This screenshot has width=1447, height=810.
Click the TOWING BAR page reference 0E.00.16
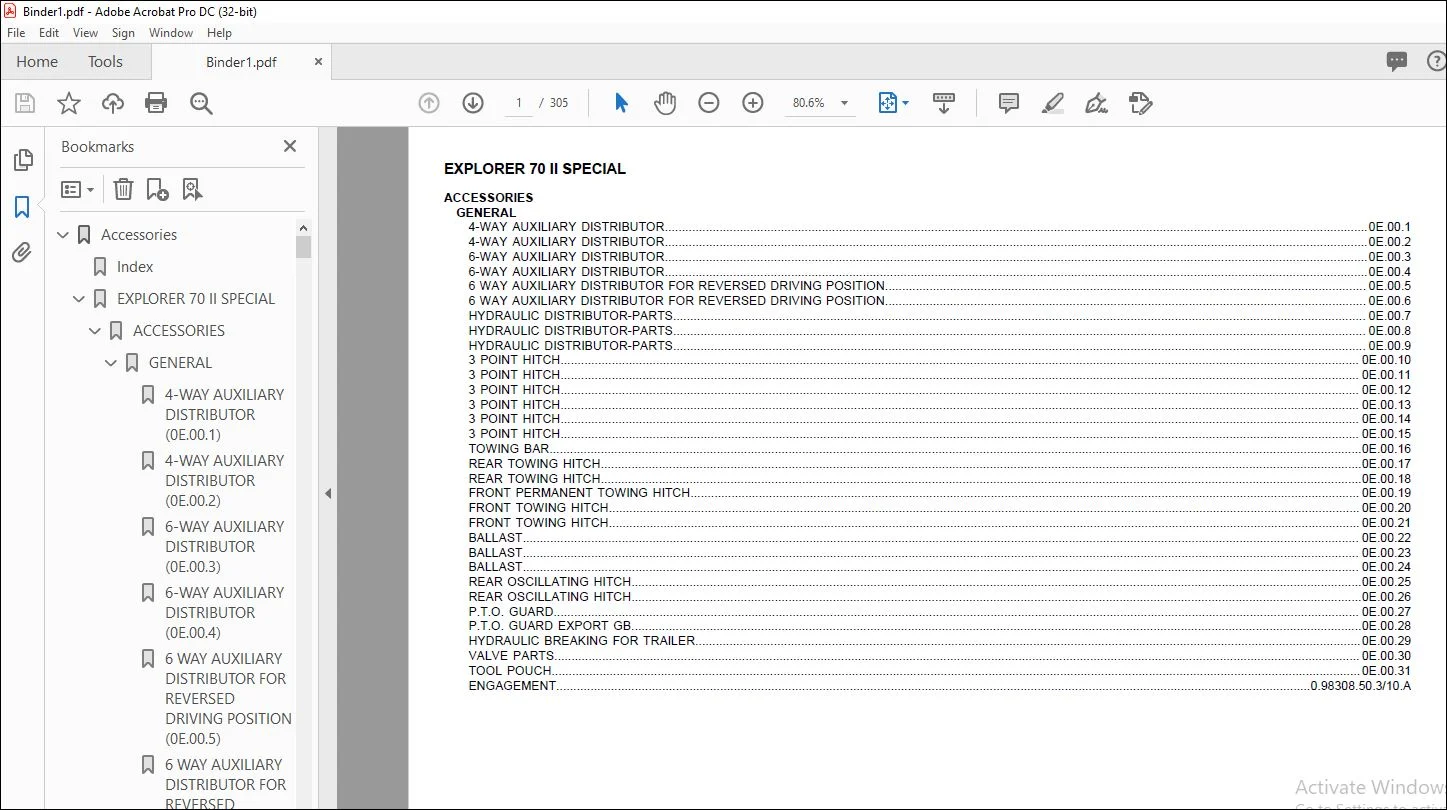1386,449
